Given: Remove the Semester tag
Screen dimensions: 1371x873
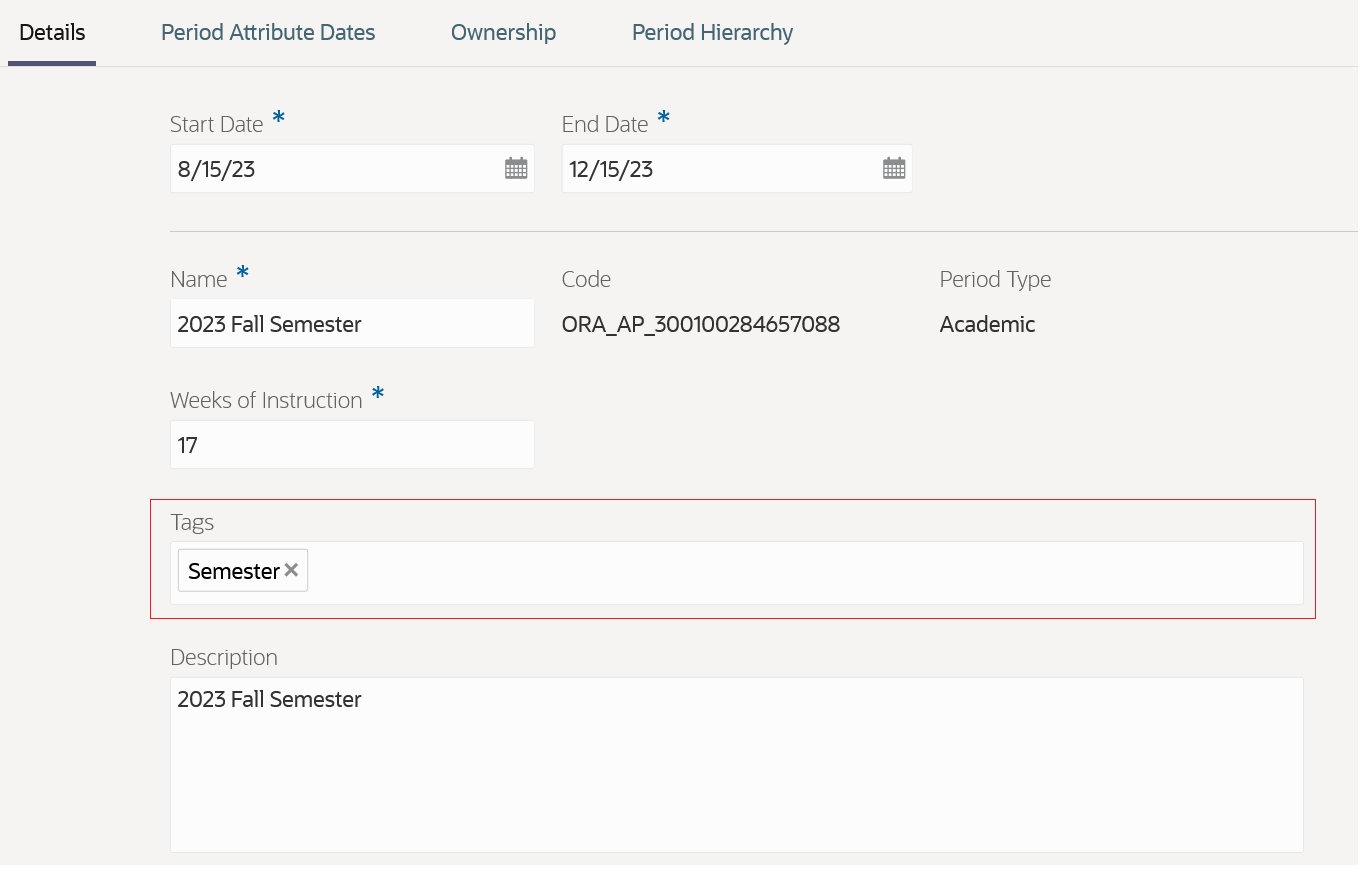Looking at the screenshot, I should (x=291, y=570).
